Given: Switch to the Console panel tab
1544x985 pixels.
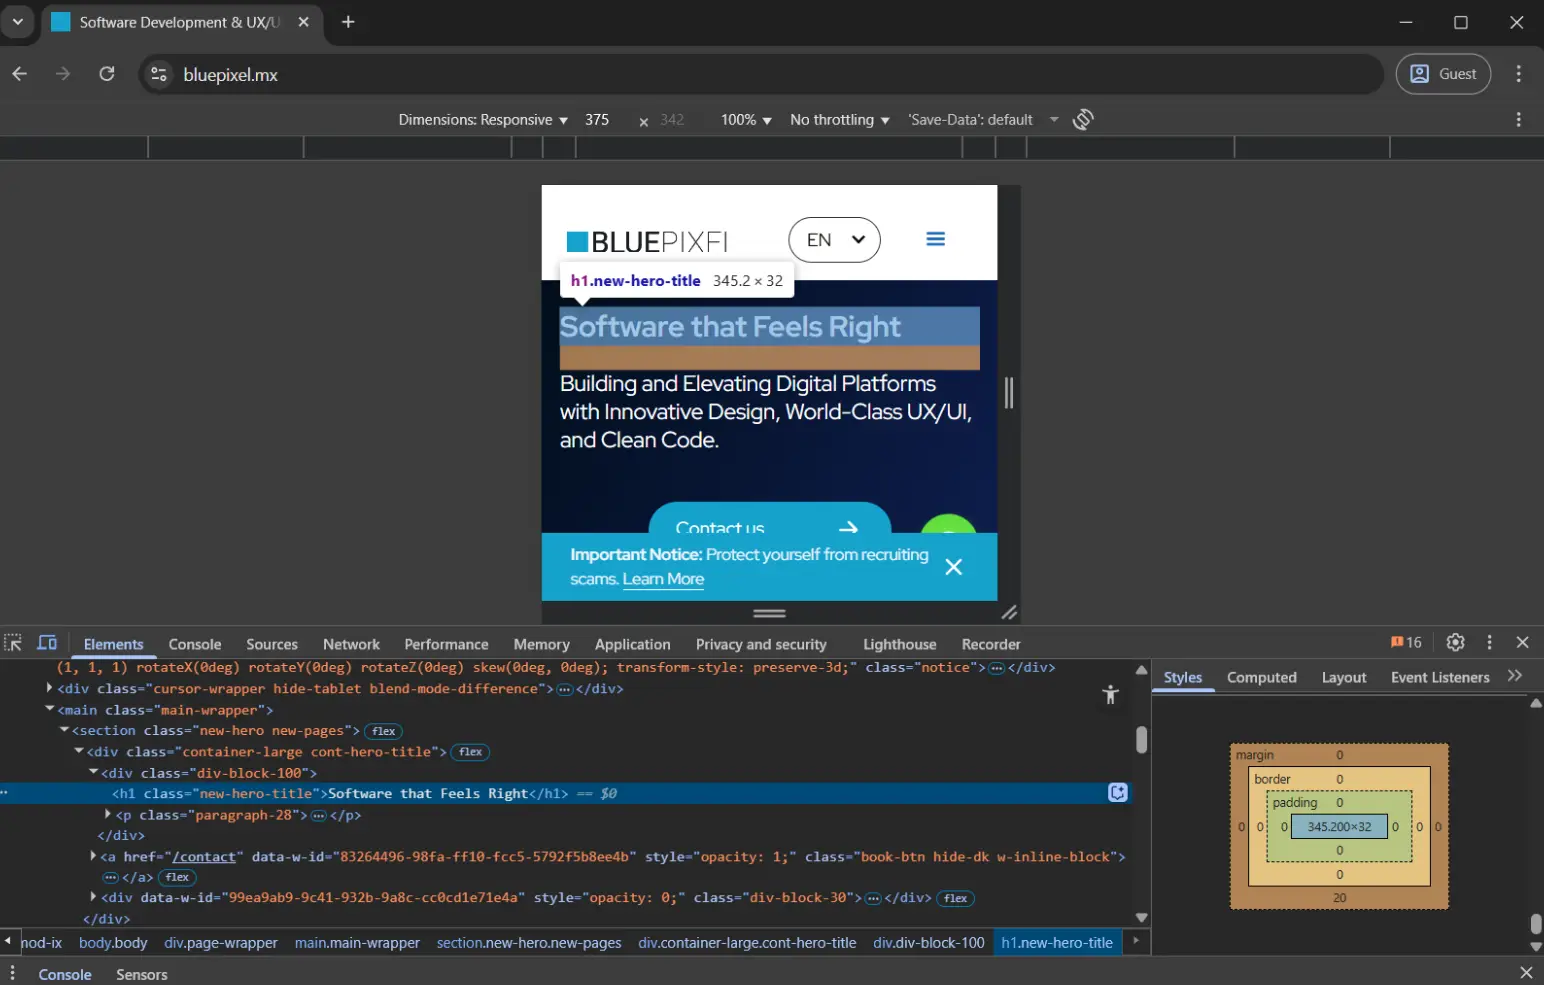Looking at the screenshot, I should point(195,644).
